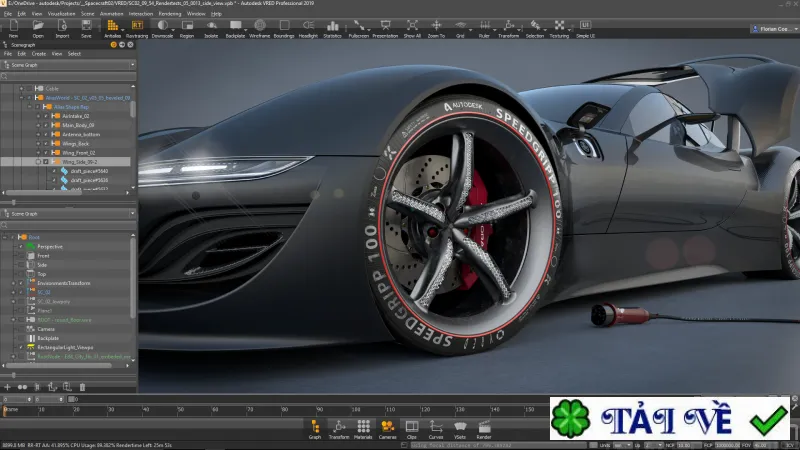Toggle checkbox of Antenna_bottom node
The image size is (800, 450).
(46, 134)
